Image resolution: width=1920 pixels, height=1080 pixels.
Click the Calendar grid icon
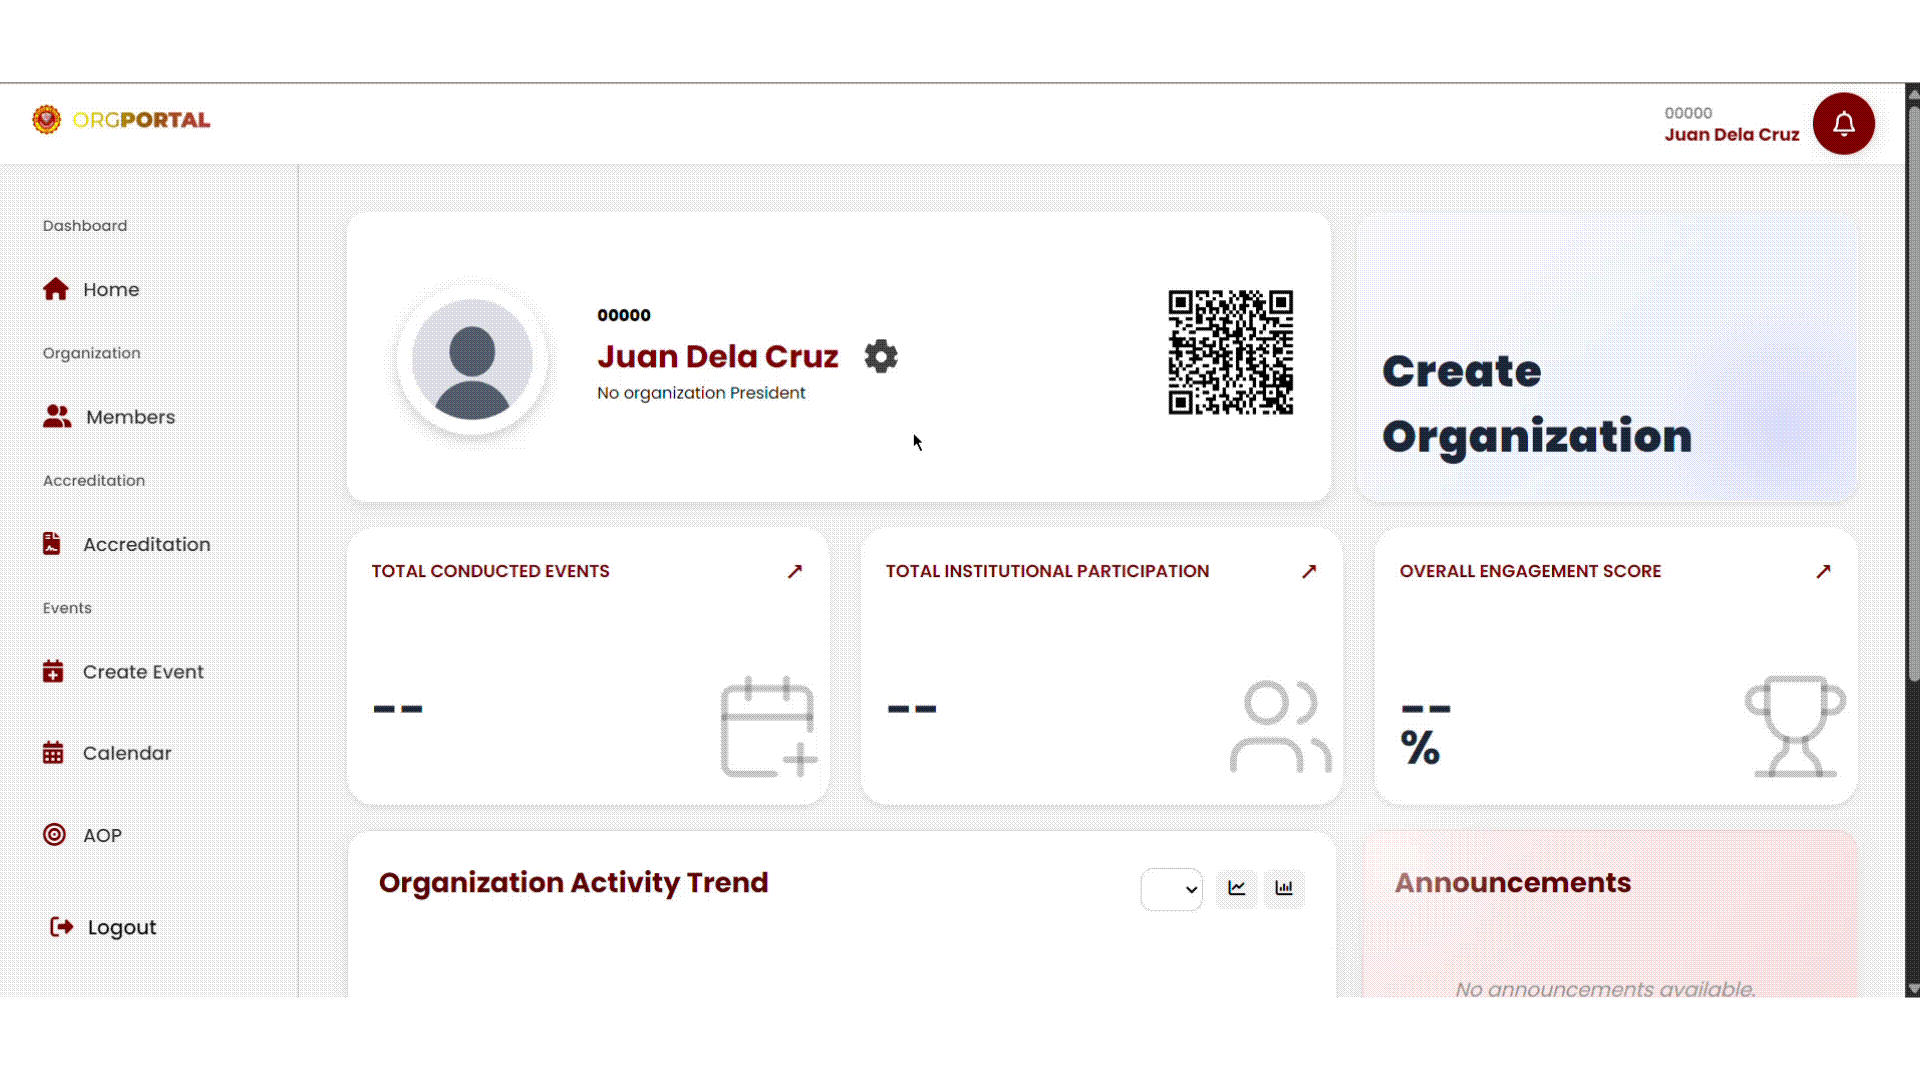click(x=53, y=752)
